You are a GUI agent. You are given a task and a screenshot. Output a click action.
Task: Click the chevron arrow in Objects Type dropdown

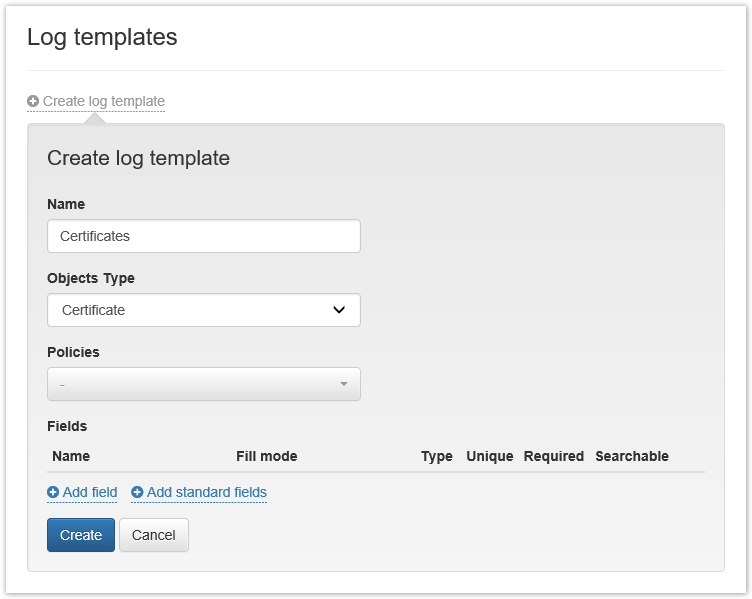pos(339,310)
